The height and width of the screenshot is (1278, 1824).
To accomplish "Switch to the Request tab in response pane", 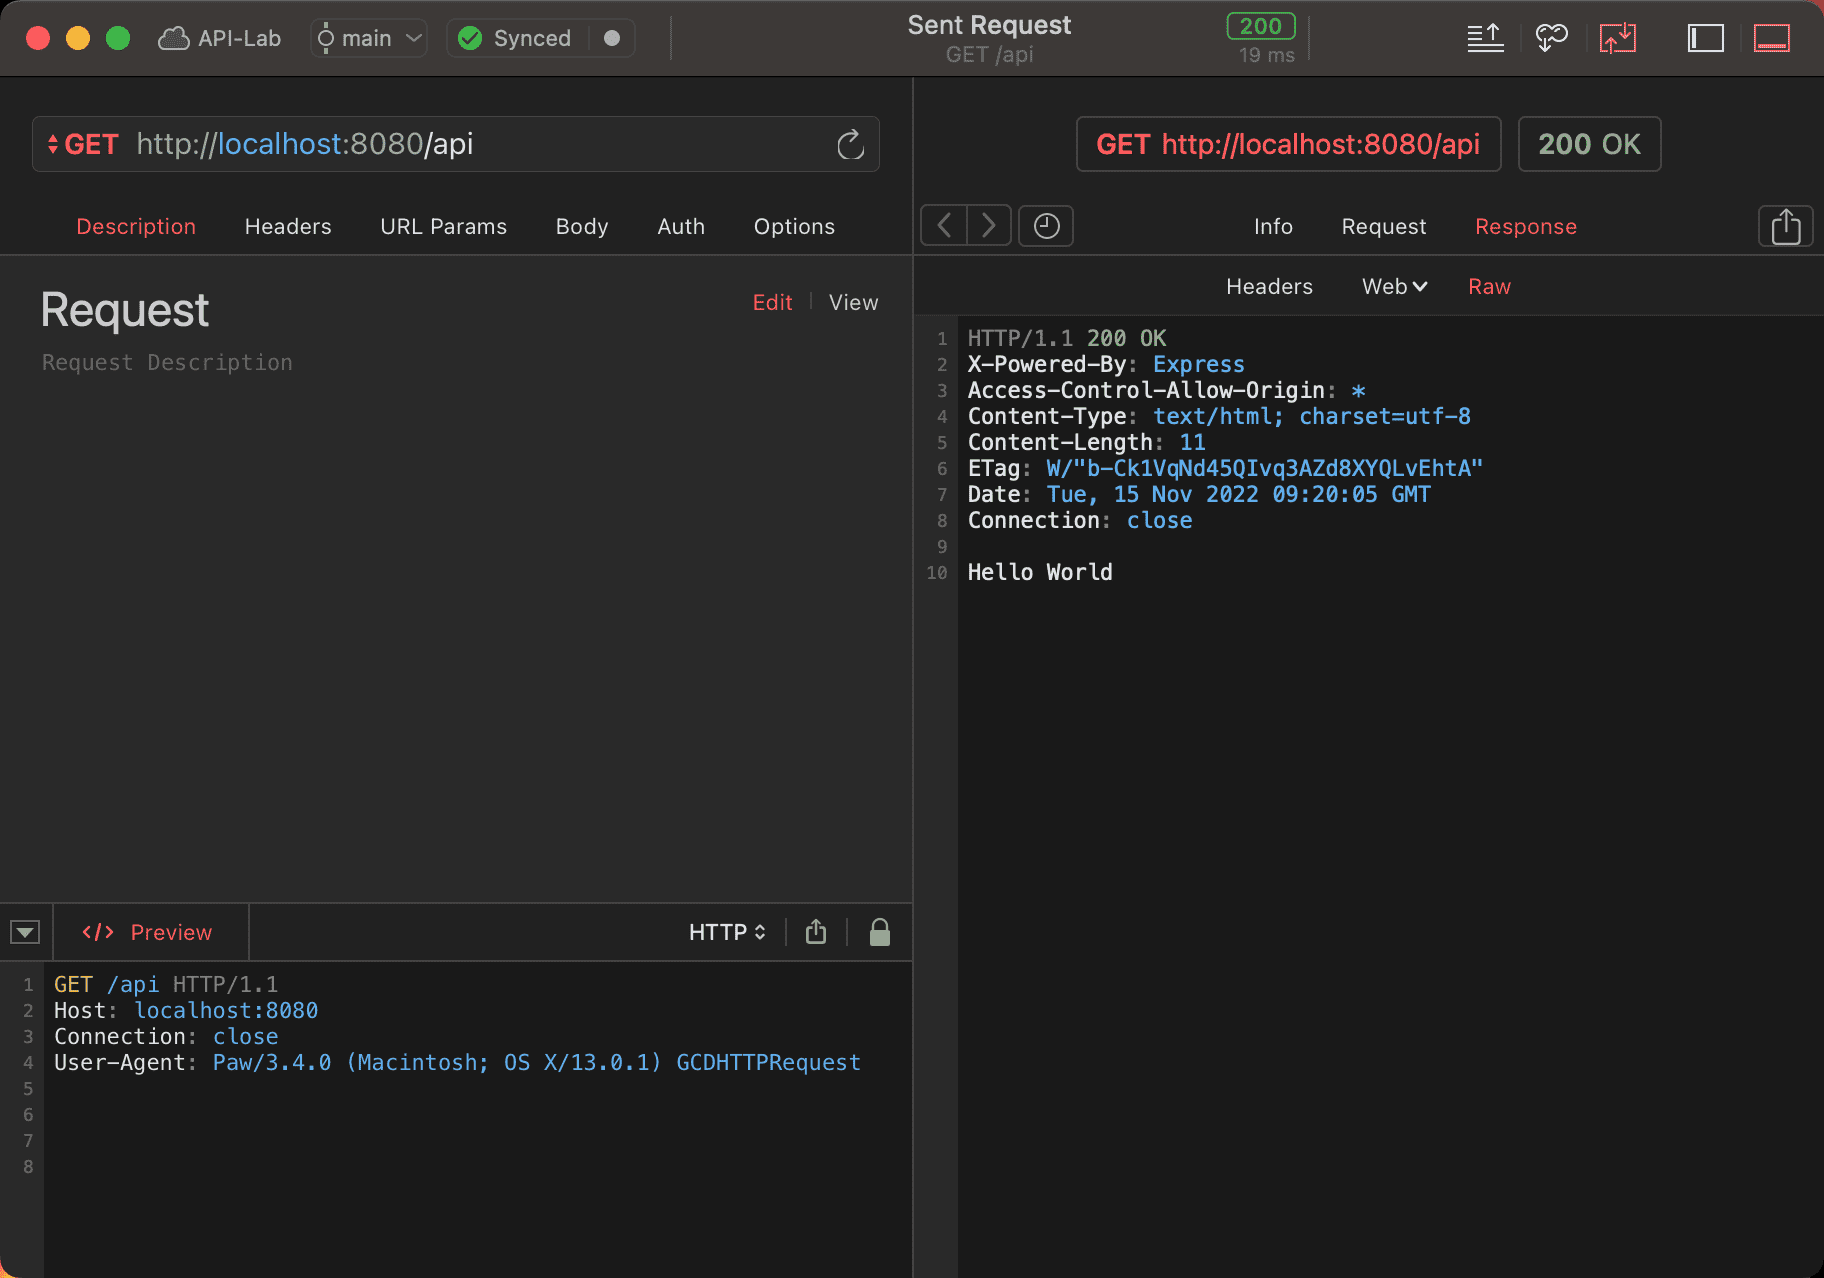I will click(1384, 226).
